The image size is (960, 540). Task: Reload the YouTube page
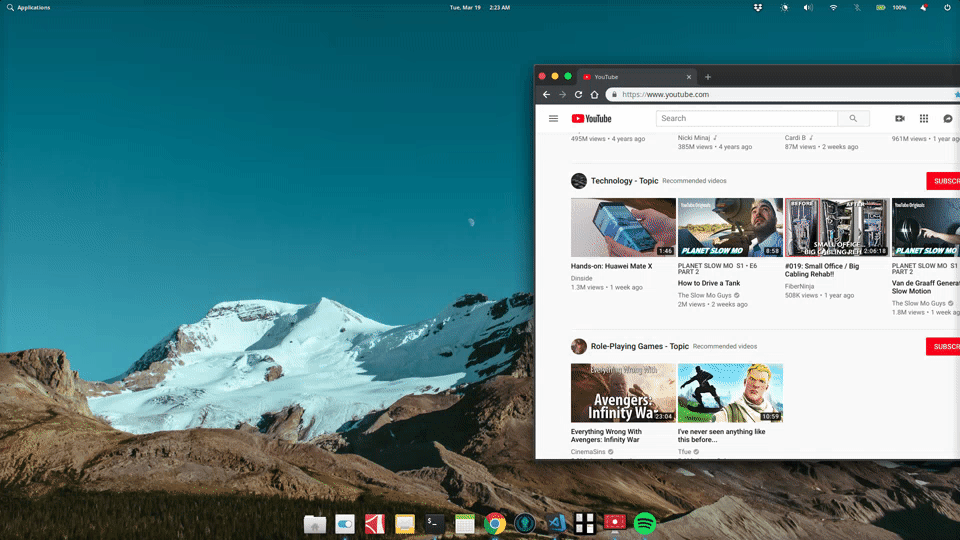pyautogui.click(x=578, y=94)
